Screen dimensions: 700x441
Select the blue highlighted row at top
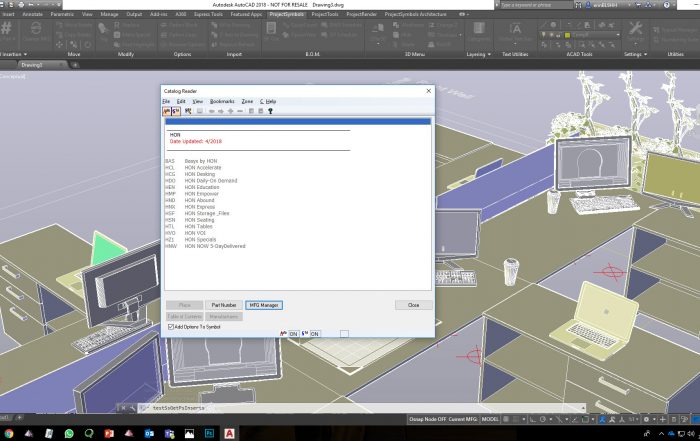(298, 121)
